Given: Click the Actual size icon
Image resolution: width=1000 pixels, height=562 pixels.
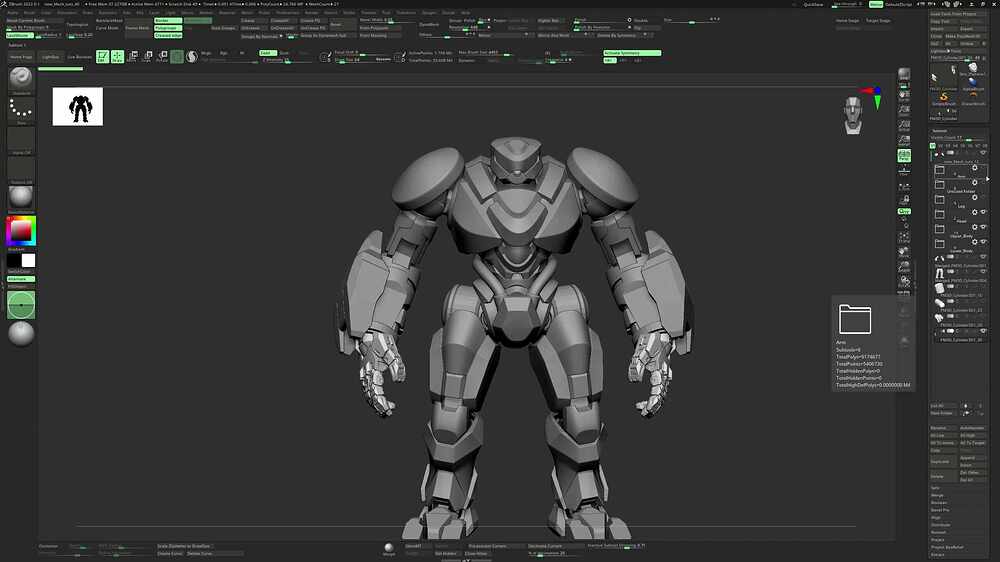Looking at the screenshot, I should click(x=904, y=125).
